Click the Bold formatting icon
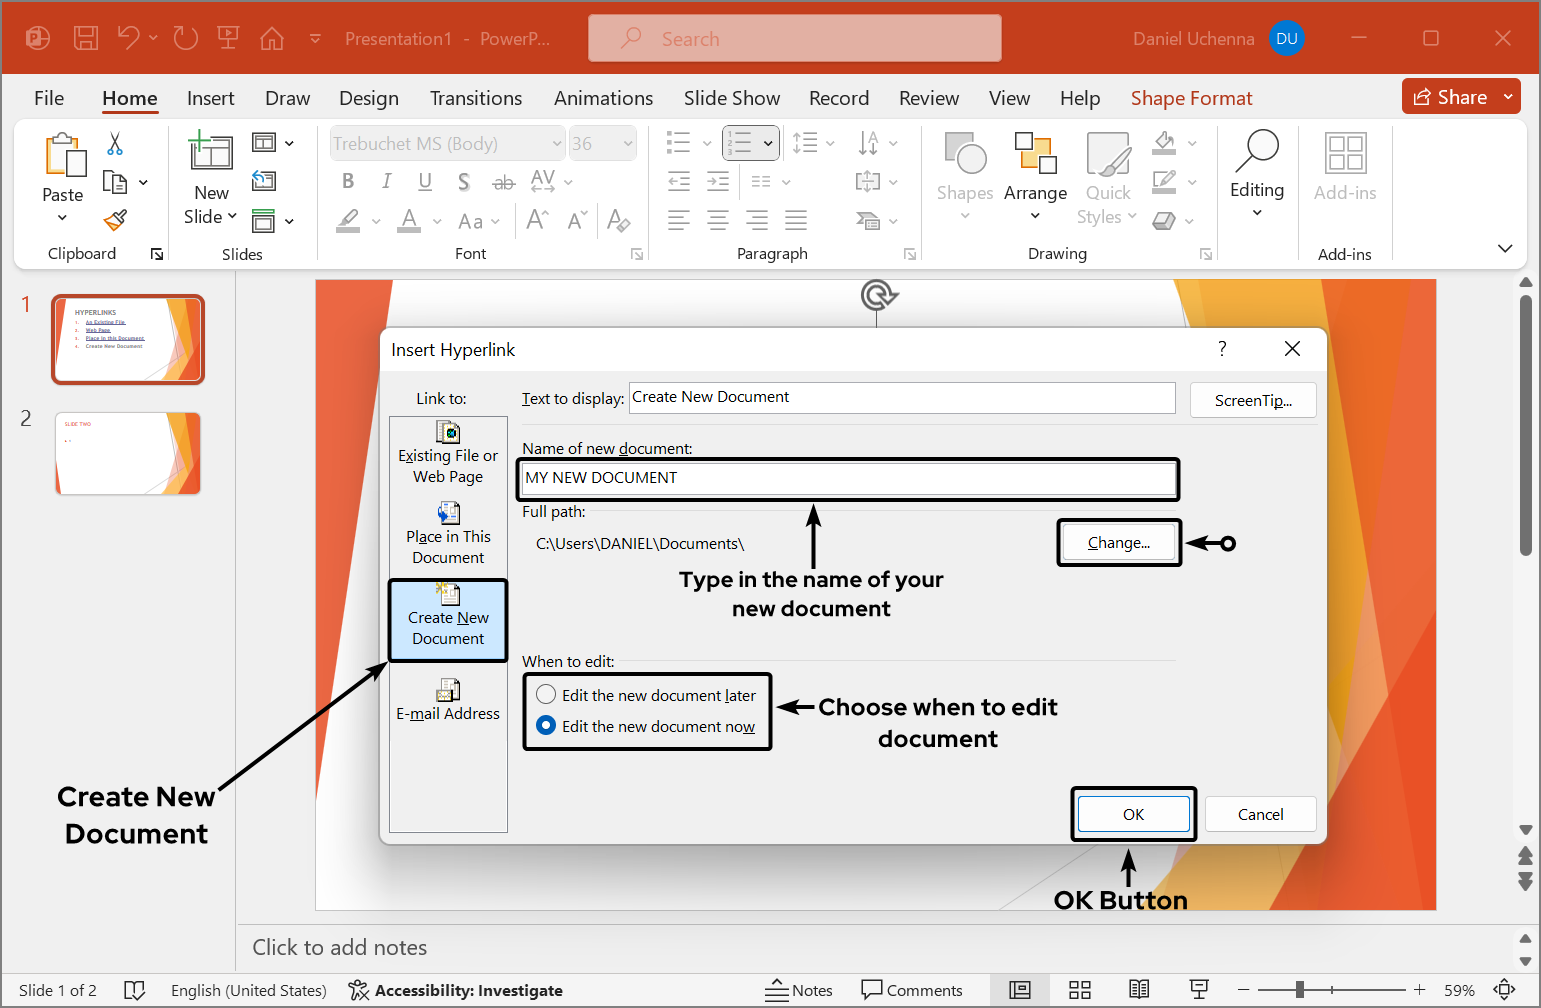 [x=348, y=181]
